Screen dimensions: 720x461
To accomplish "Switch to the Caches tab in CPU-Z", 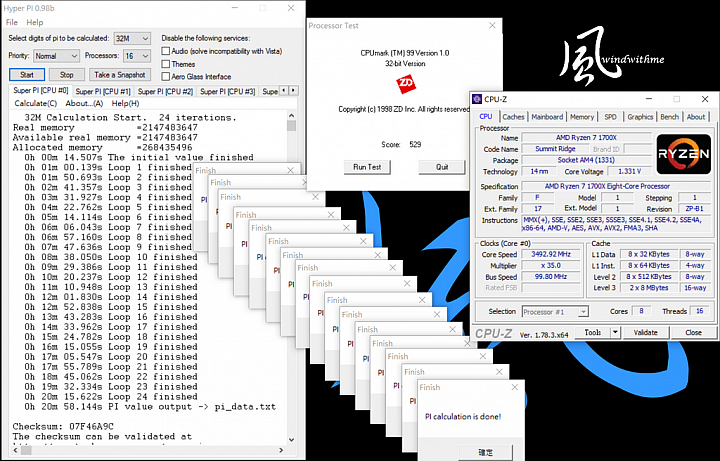I will pos(513,117).
